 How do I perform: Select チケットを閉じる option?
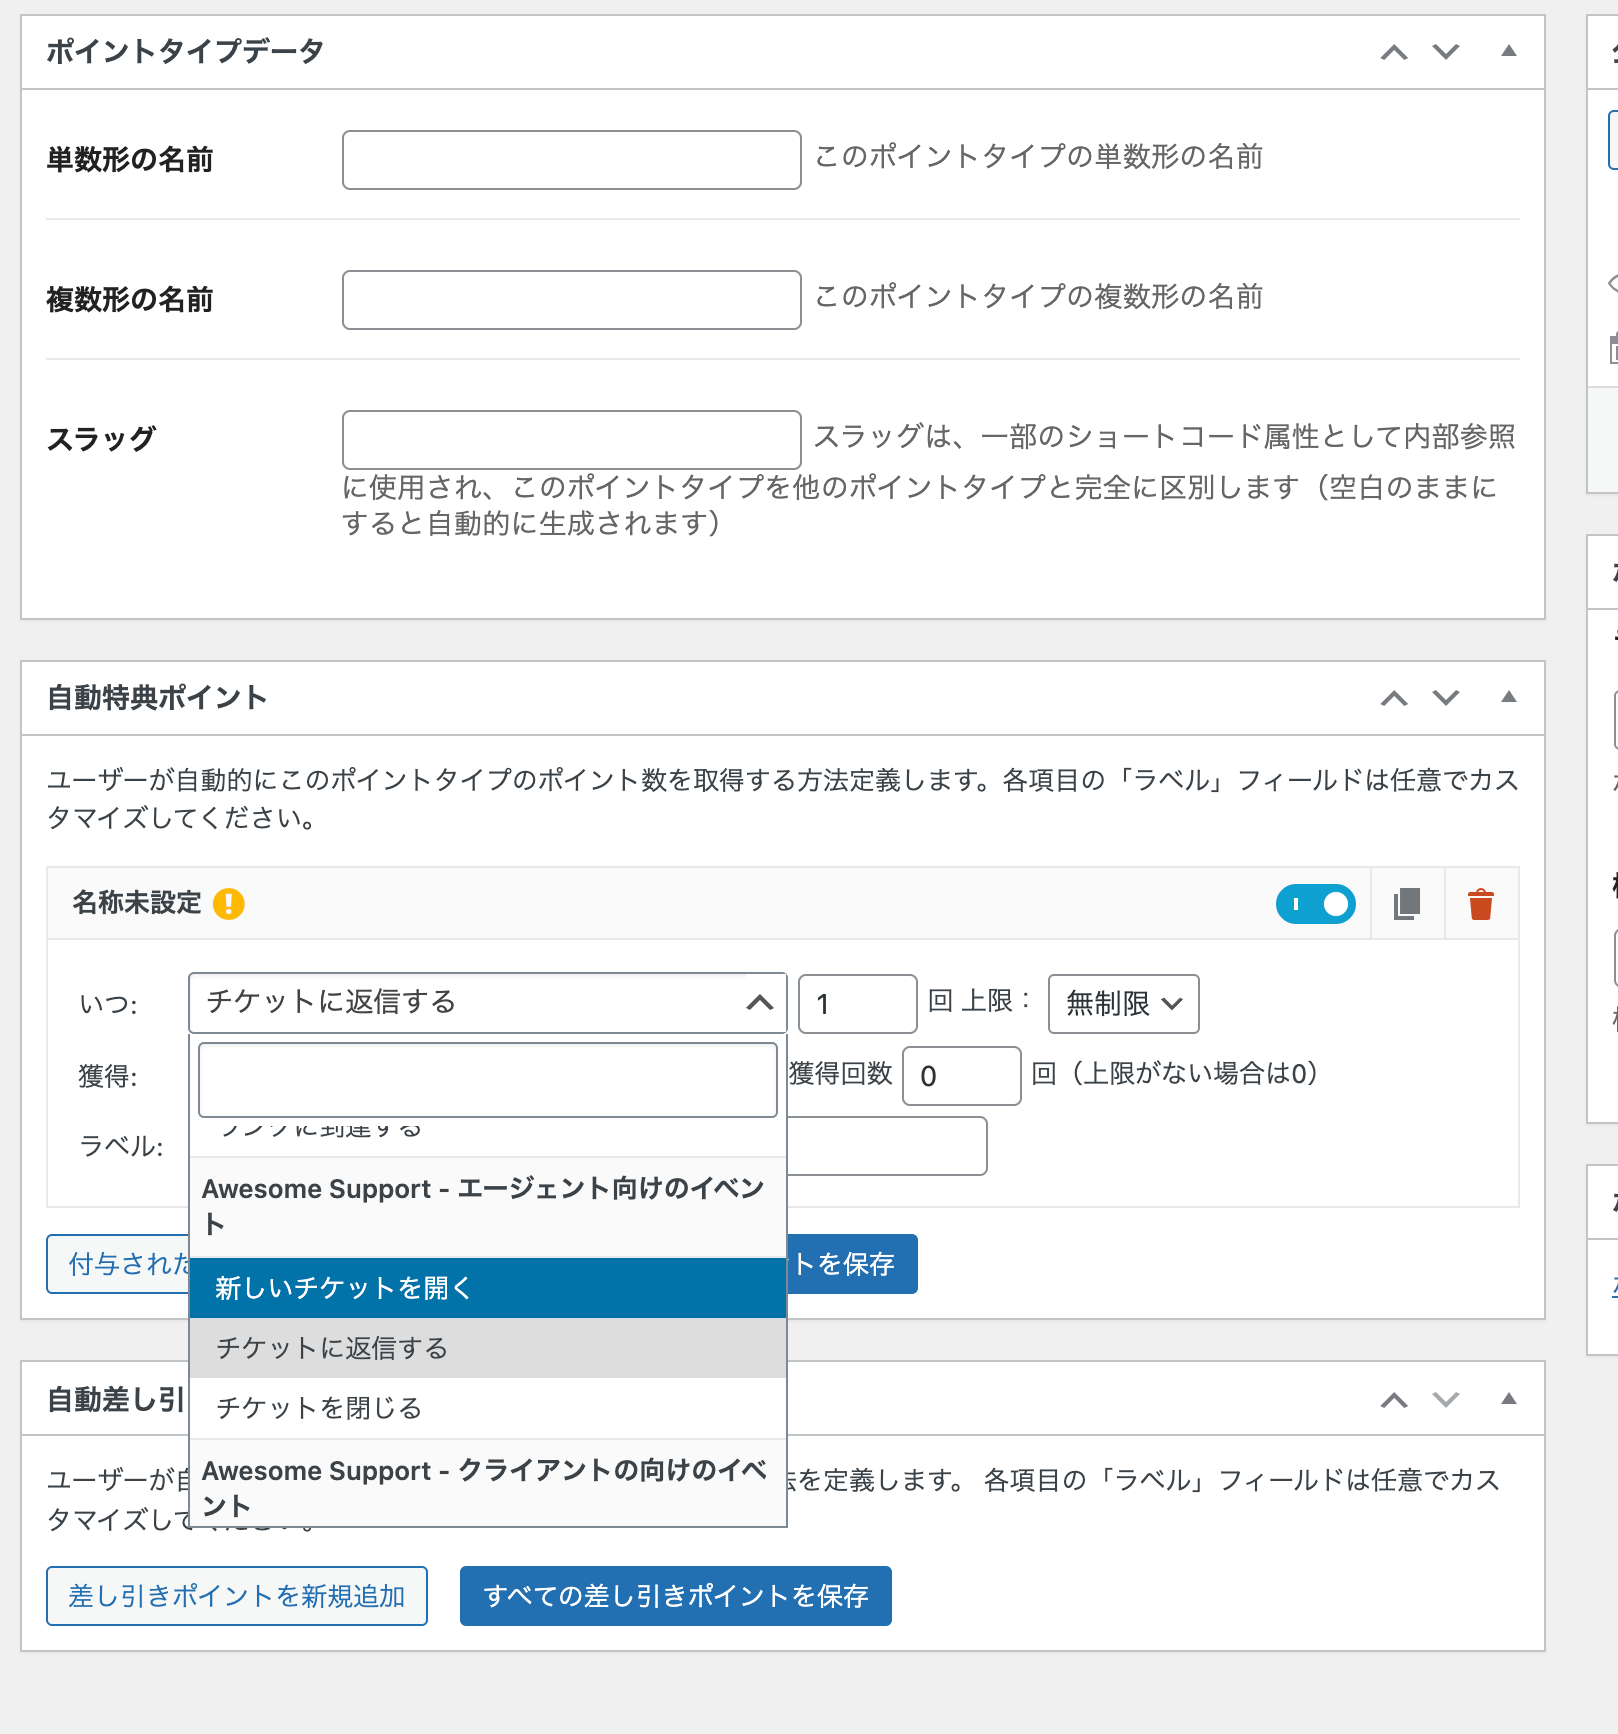[488, 1408]
